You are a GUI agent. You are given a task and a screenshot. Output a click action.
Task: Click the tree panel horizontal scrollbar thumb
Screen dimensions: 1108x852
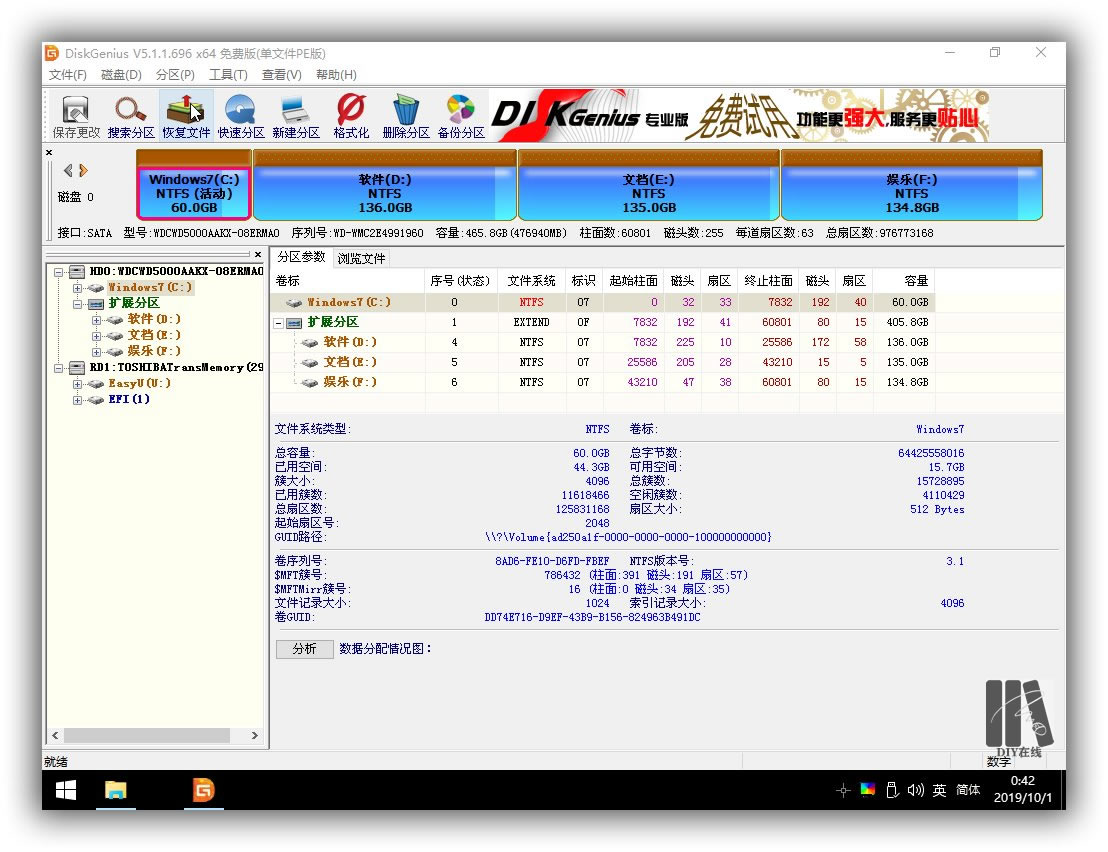pyautogui.click(x=147, y=735)
